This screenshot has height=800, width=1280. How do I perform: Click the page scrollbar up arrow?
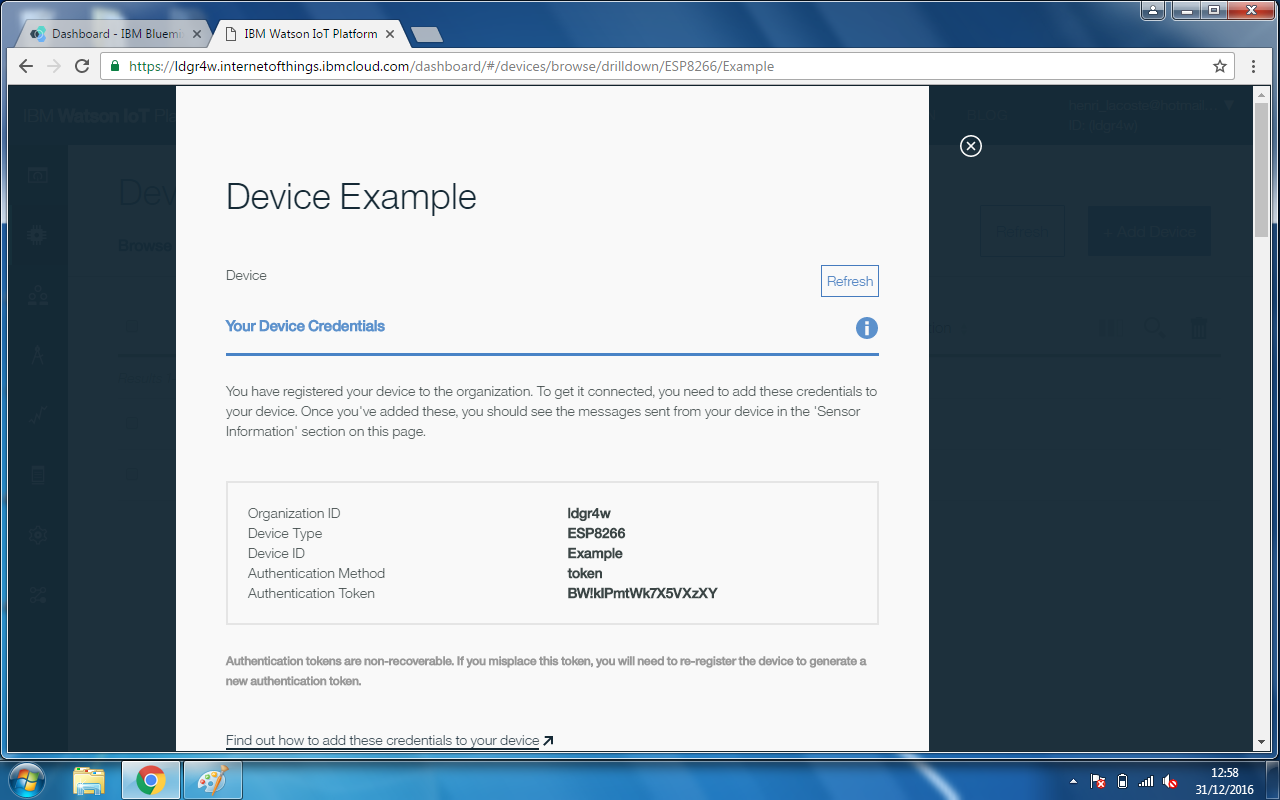1260,94
